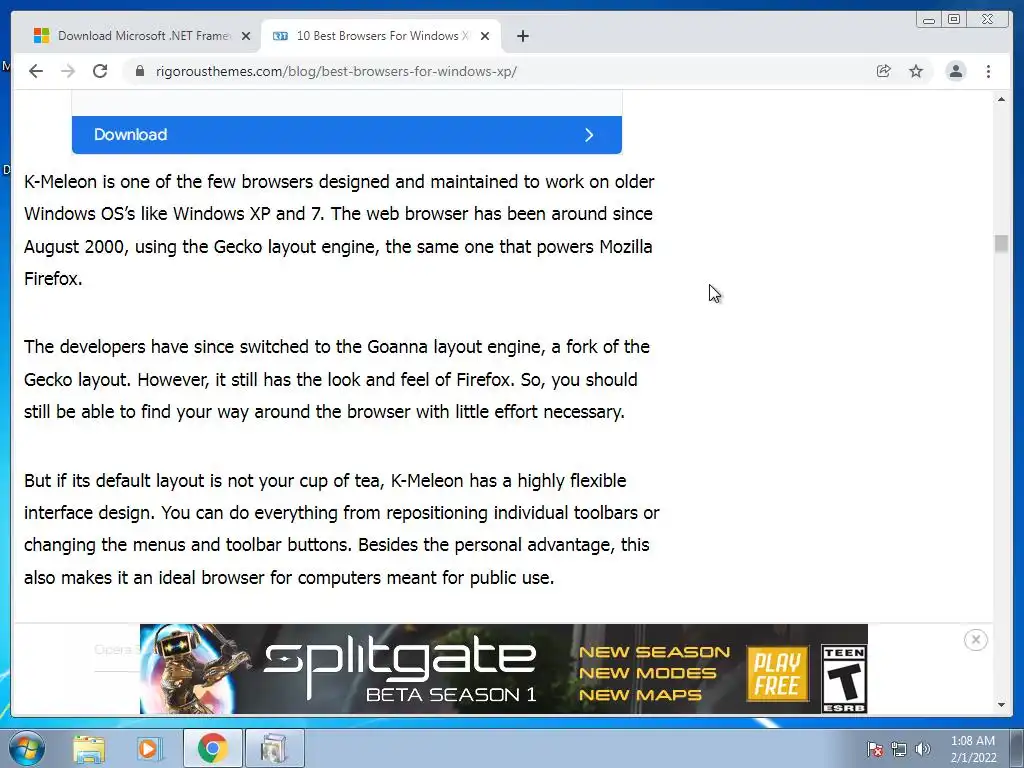The image size is (1024, 768).
Task: Close the 10 Best Browsers tab
Action: click(x=485, y=36)
